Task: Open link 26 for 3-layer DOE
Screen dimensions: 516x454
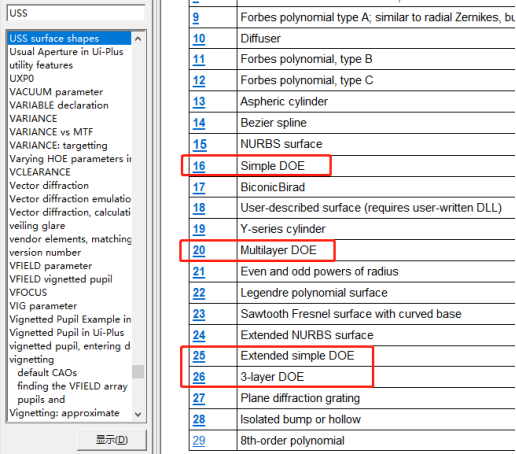Action: 199,377
